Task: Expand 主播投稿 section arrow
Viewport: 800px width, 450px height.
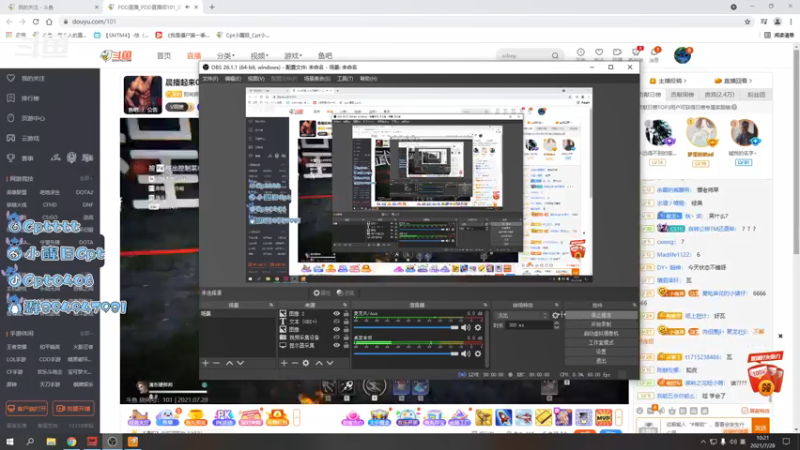Action: coord(685,81)
